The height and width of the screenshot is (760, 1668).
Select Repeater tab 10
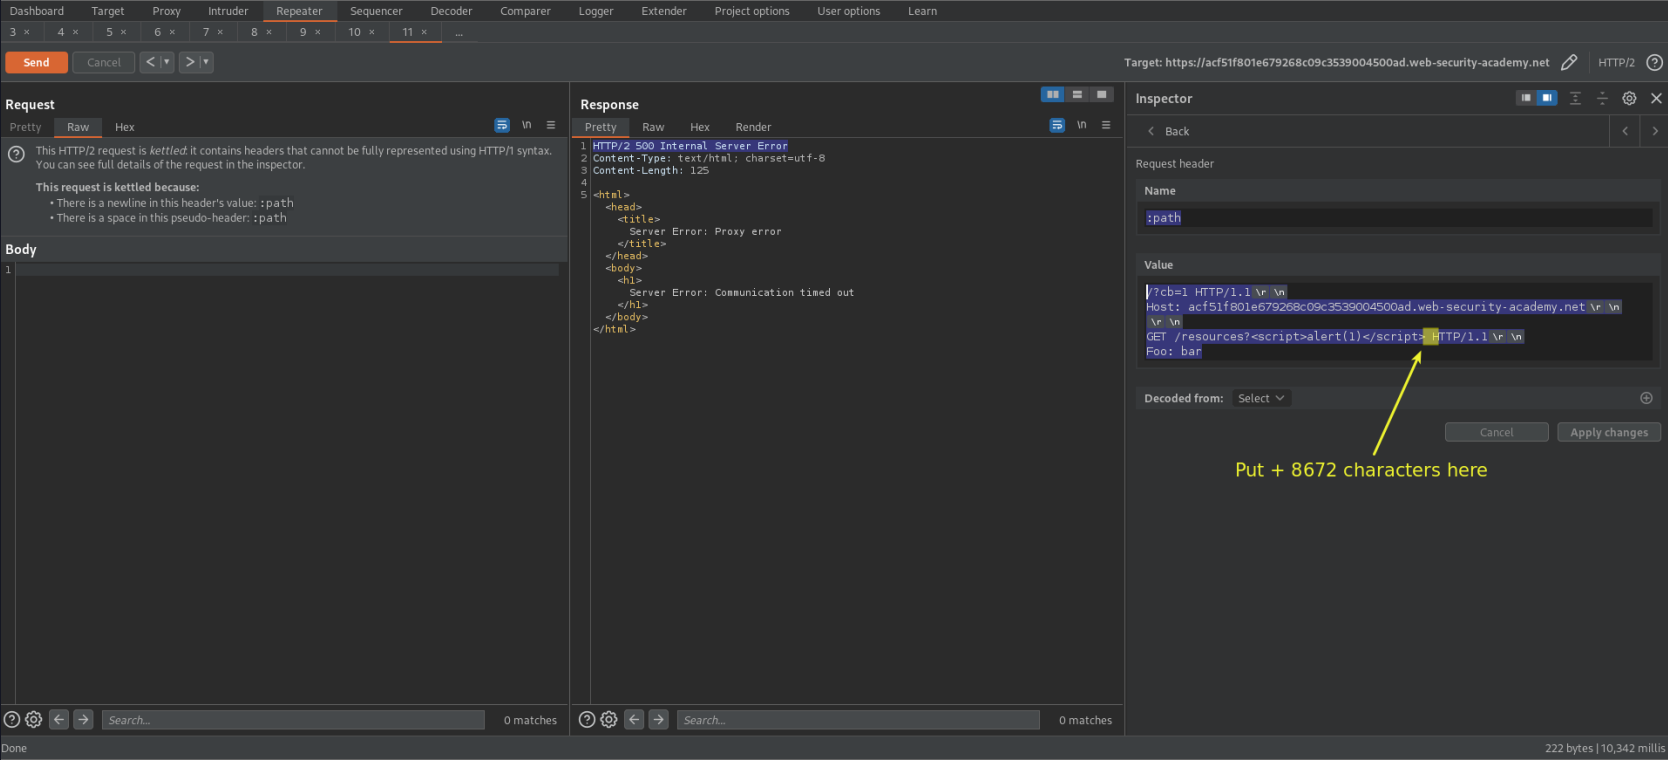354,32
